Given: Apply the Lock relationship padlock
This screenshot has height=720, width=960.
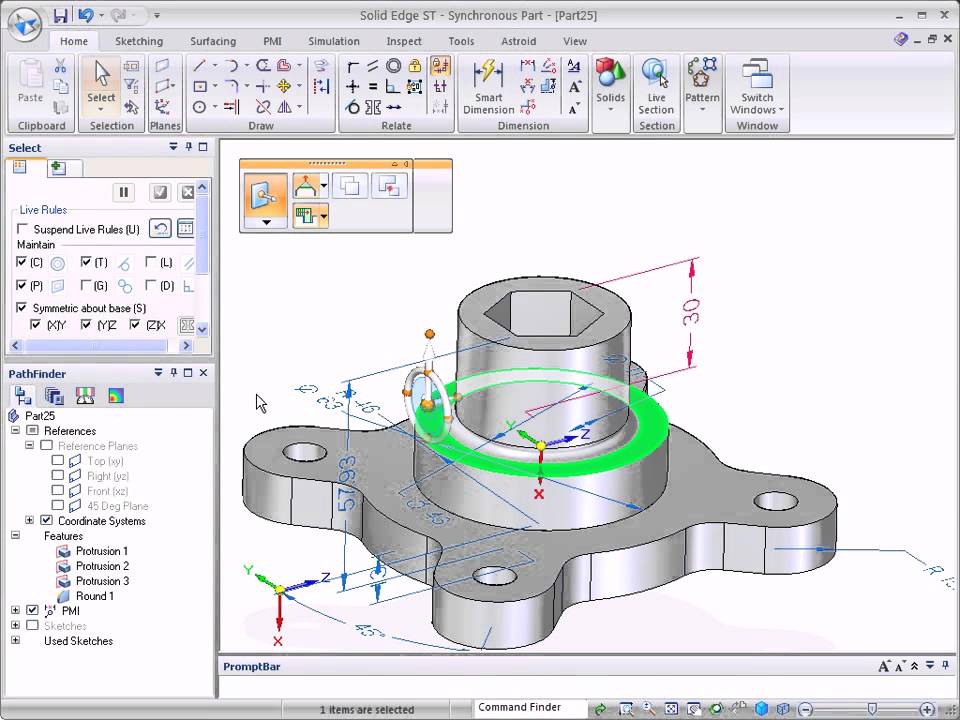Looking at the screenshot, I should click(414, 66).
